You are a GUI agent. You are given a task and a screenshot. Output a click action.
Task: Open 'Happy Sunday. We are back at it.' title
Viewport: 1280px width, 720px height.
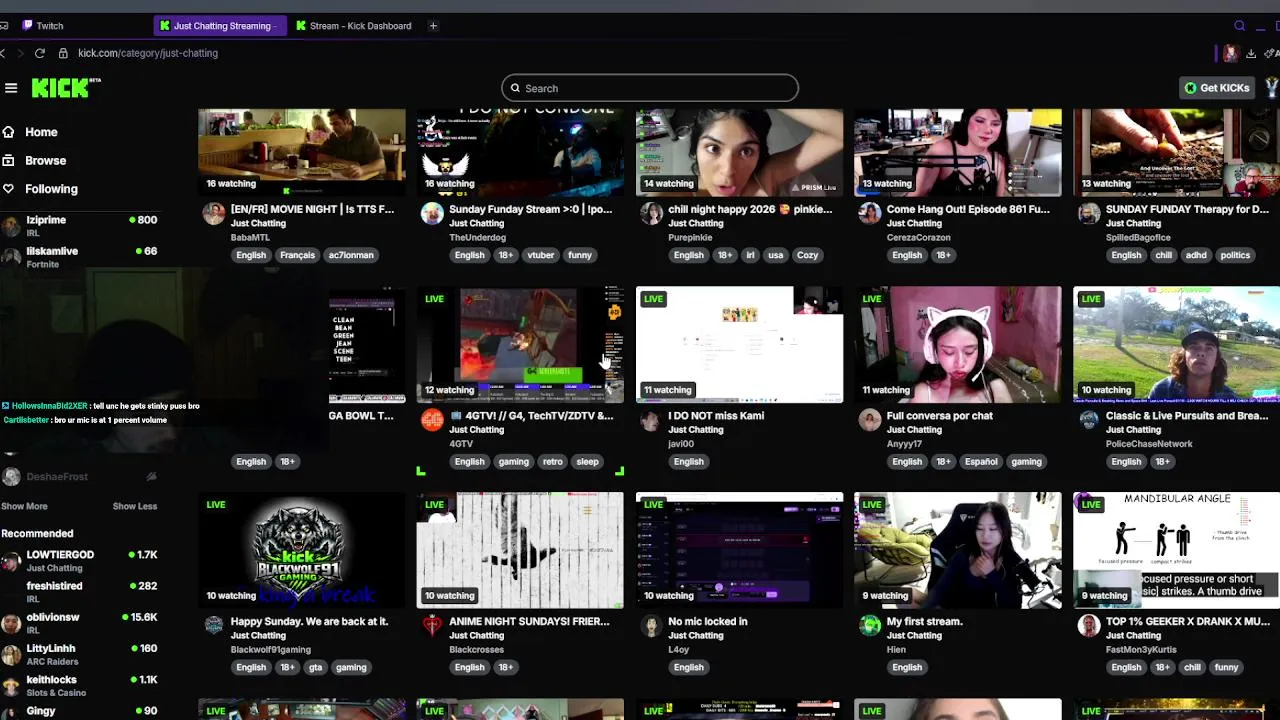click(x=309, y=622)
